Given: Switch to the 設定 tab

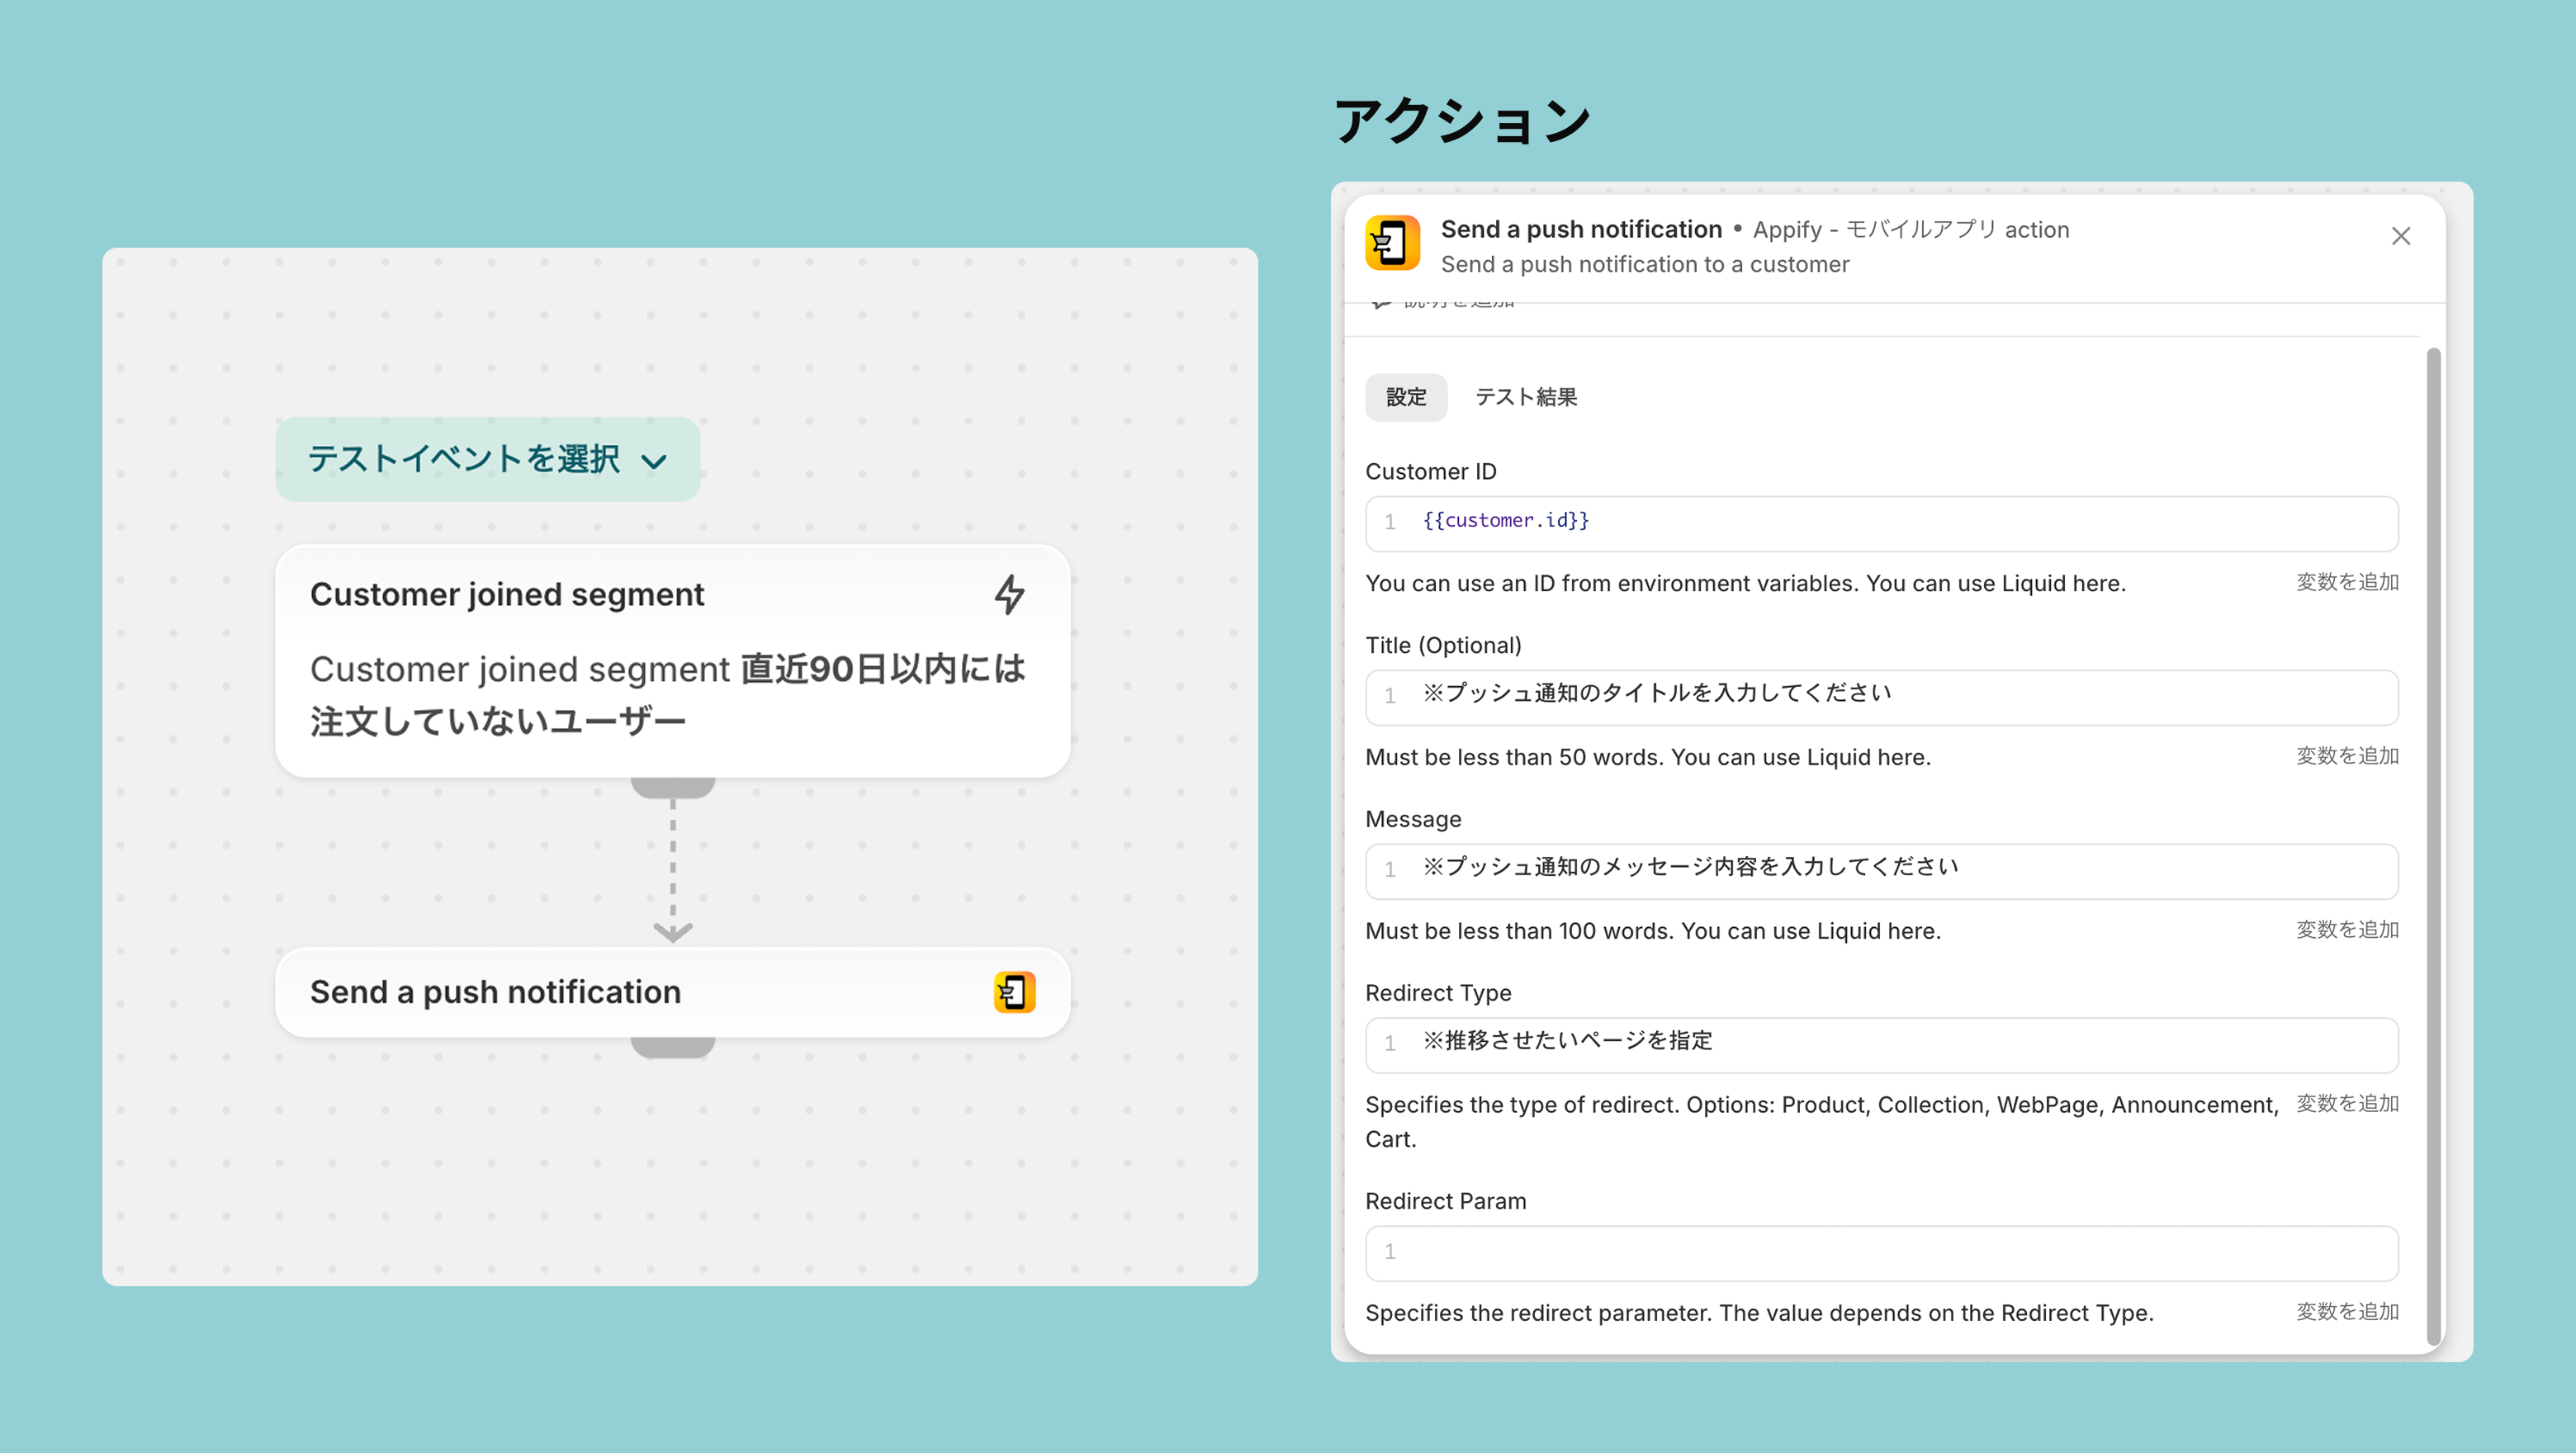Looking at the screenshot, I should [x=1405, y=397].
